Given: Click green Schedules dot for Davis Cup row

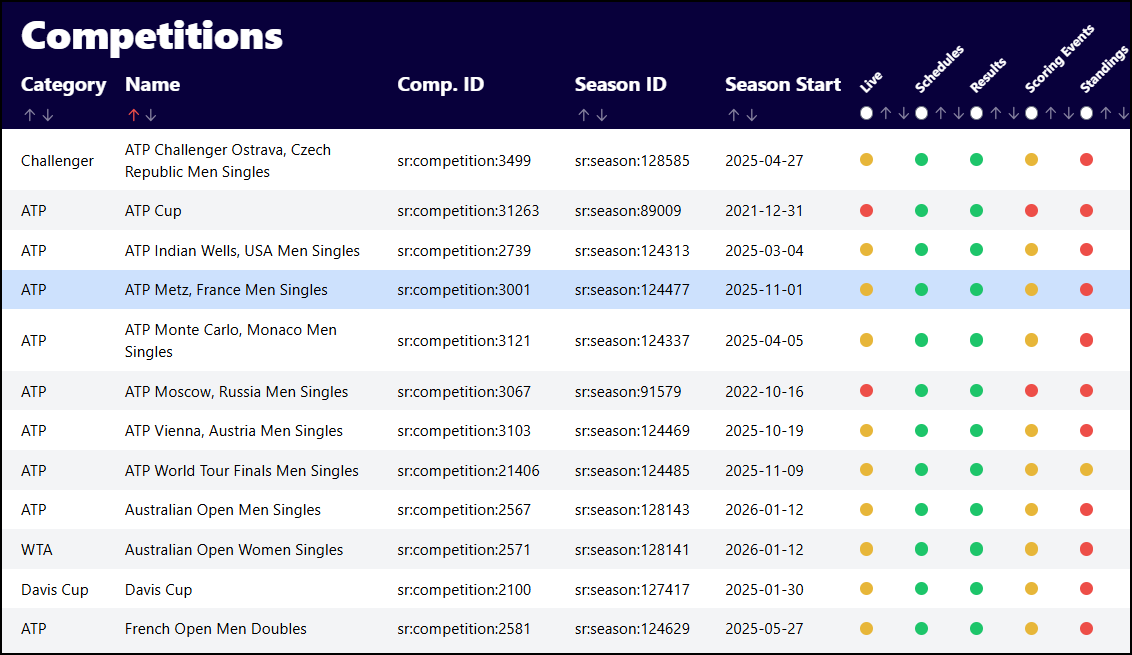Looking at the screenshot, I should click(x=921, y=589).
